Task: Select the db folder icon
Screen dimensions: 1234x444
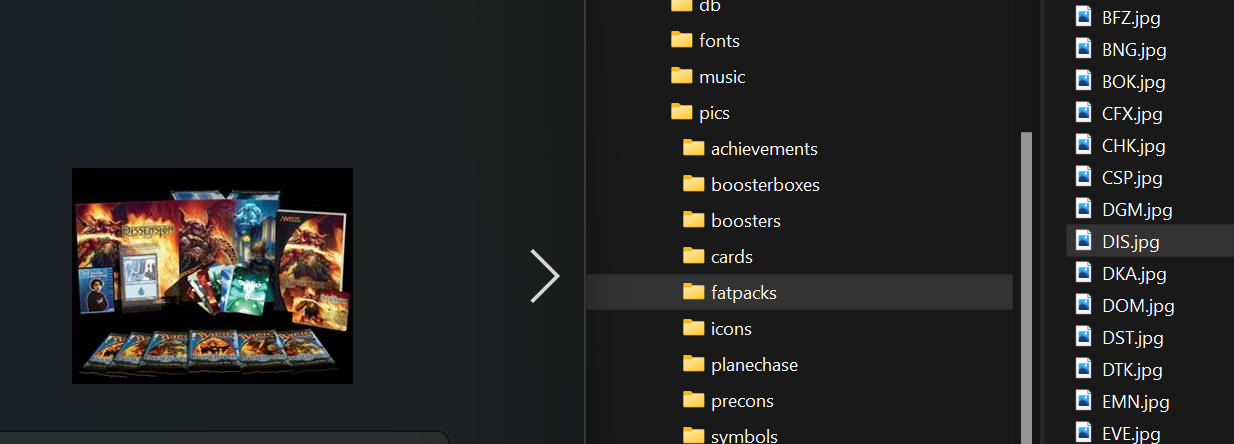Action: point(682,5)
